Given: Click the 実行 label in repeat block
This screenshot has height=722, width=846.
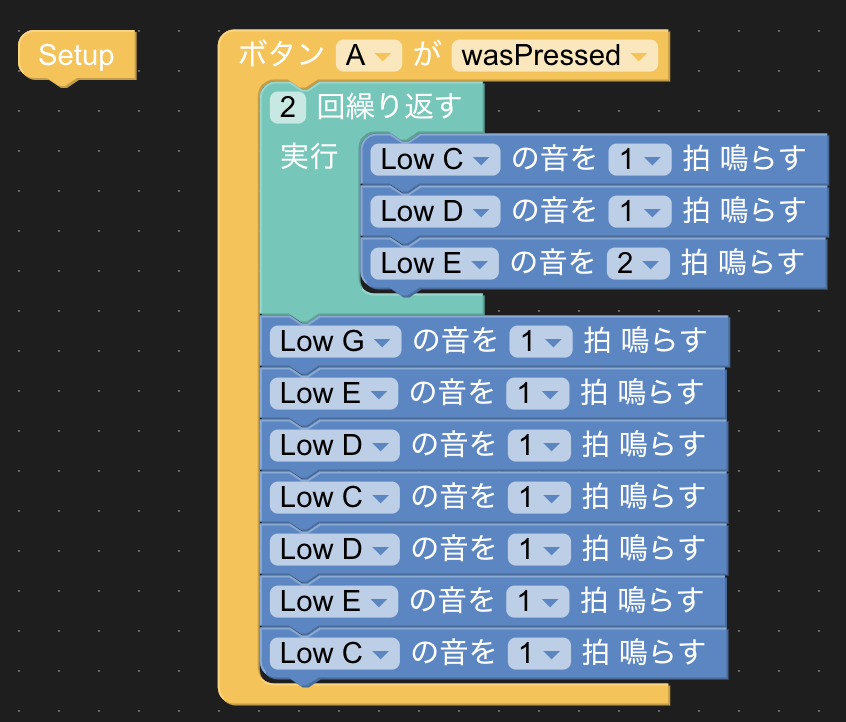Looking at the screenshot, I should 309,156.
